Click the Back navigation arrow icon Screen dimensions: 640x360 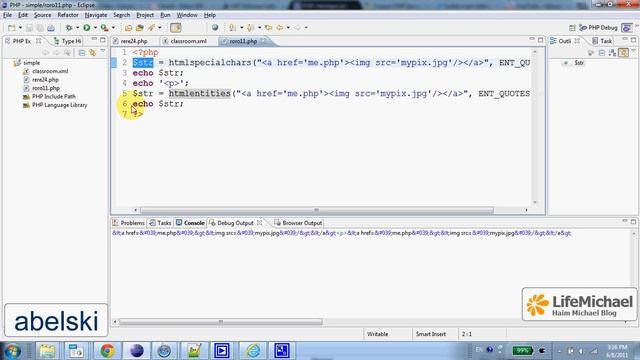(280, 28)
